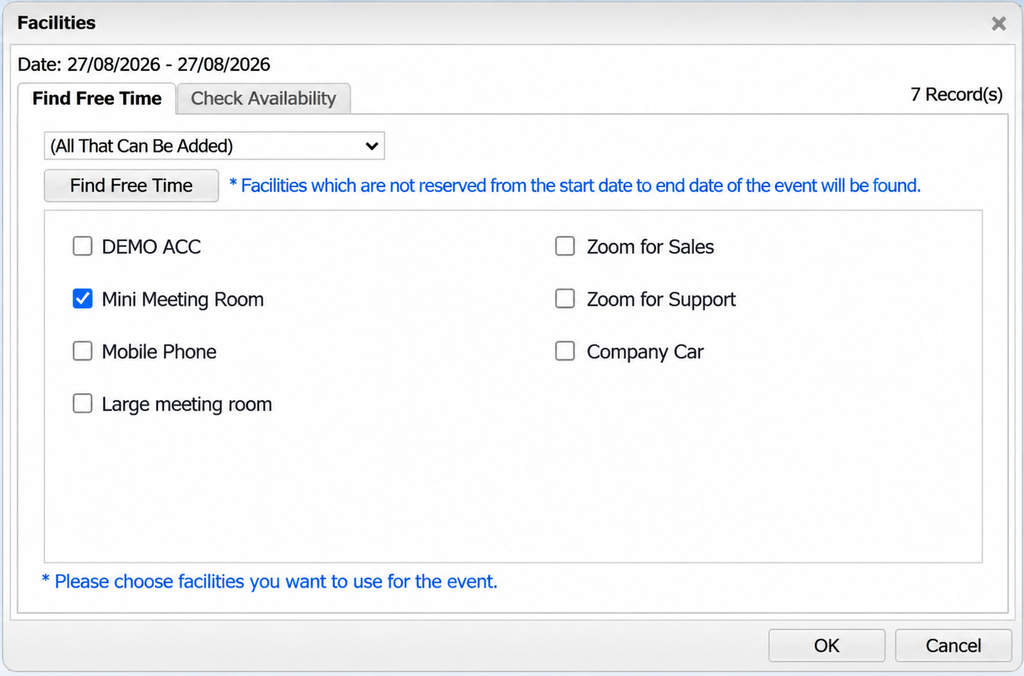Click the Zoom for Sales label text

(x=650, y=247)
